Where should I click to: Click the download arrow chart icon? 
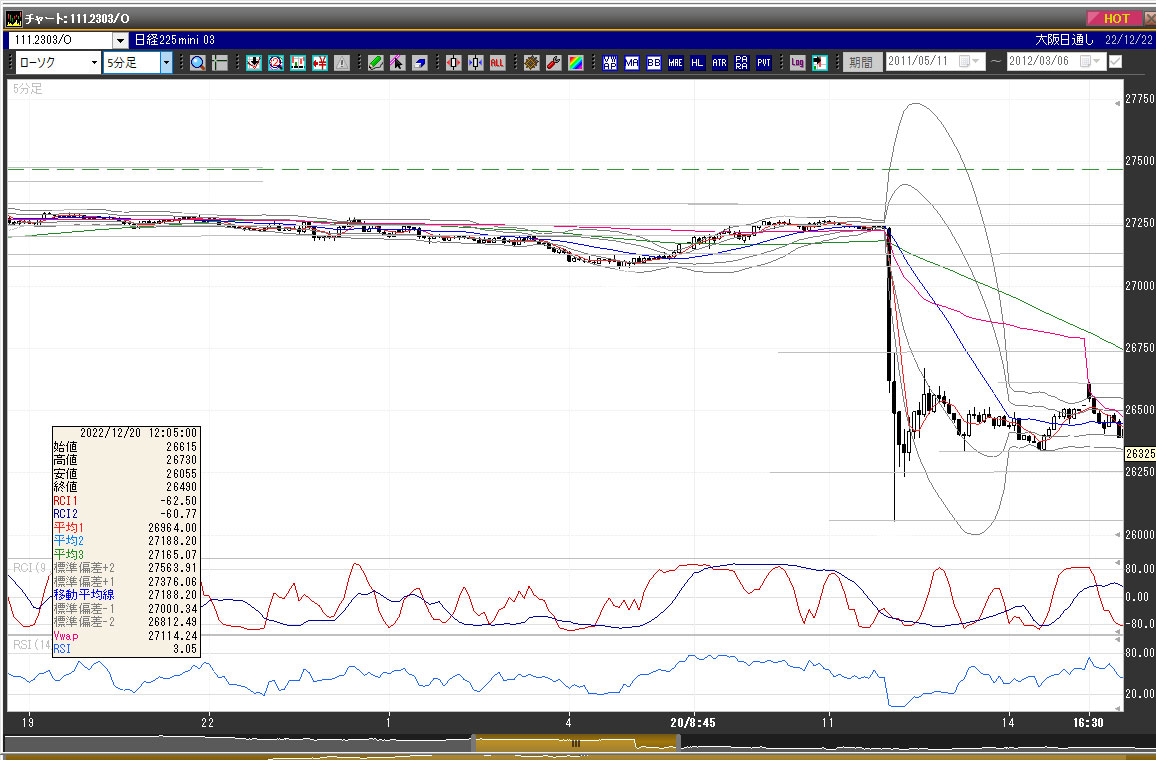[254, 63]
